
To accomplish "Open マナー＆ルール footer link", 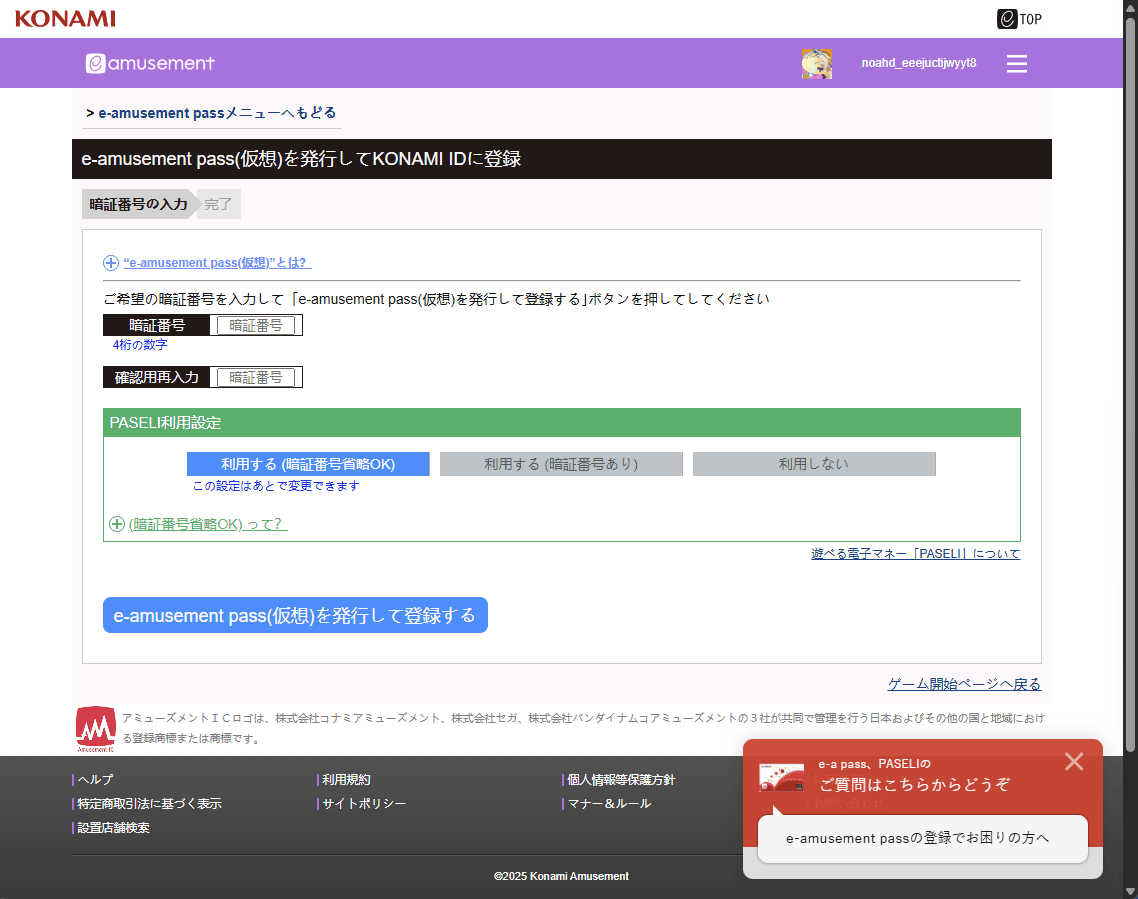I will pyautogui.click(x=607, y=804).
